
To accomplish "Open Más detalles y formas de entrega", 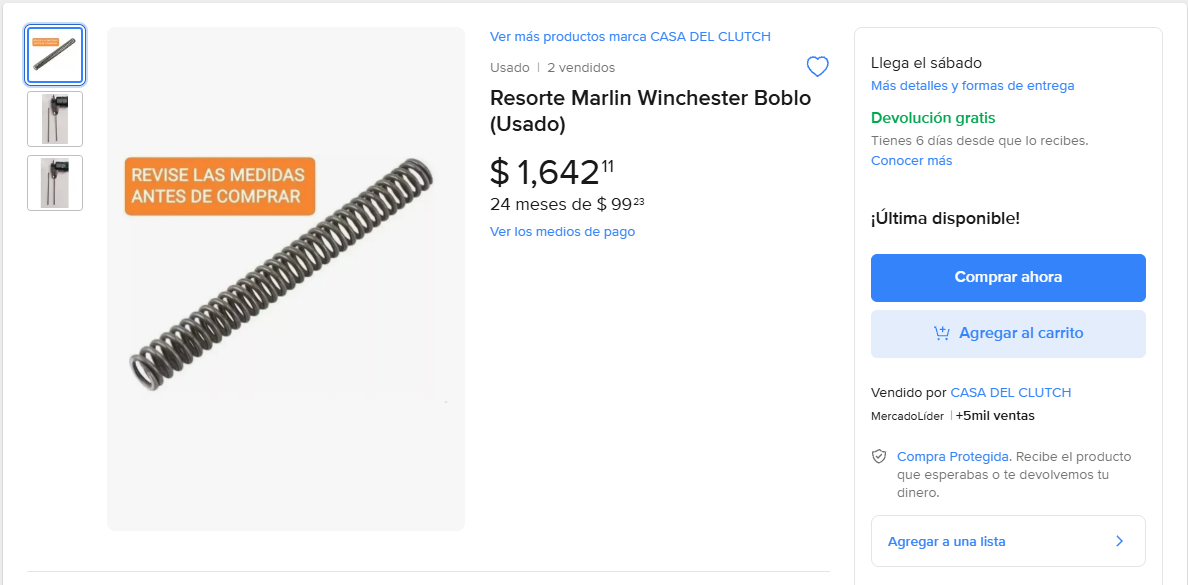I will click(972, 86).
